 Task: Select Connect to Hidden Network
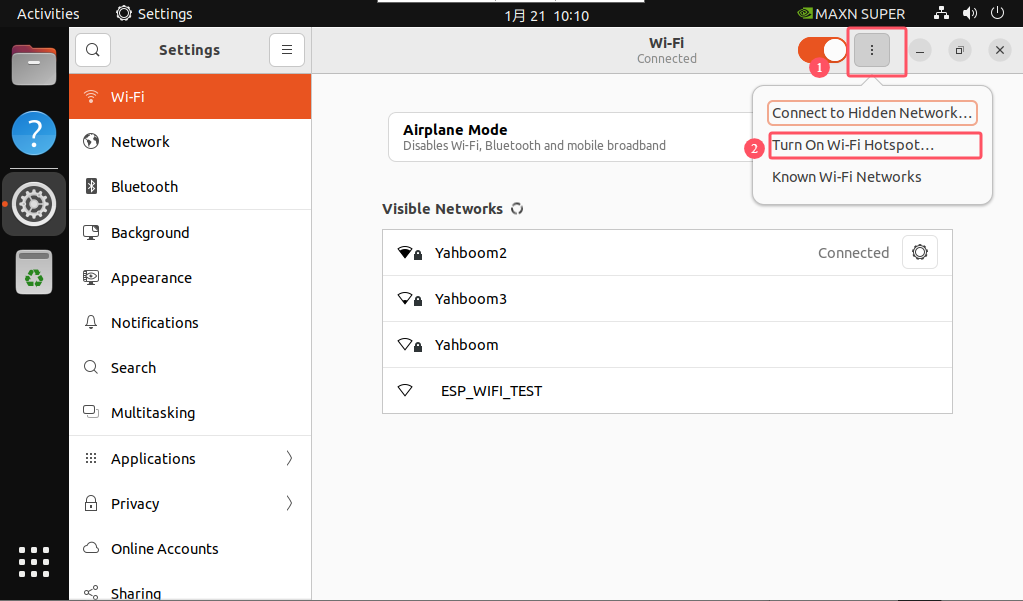point(872,113)
